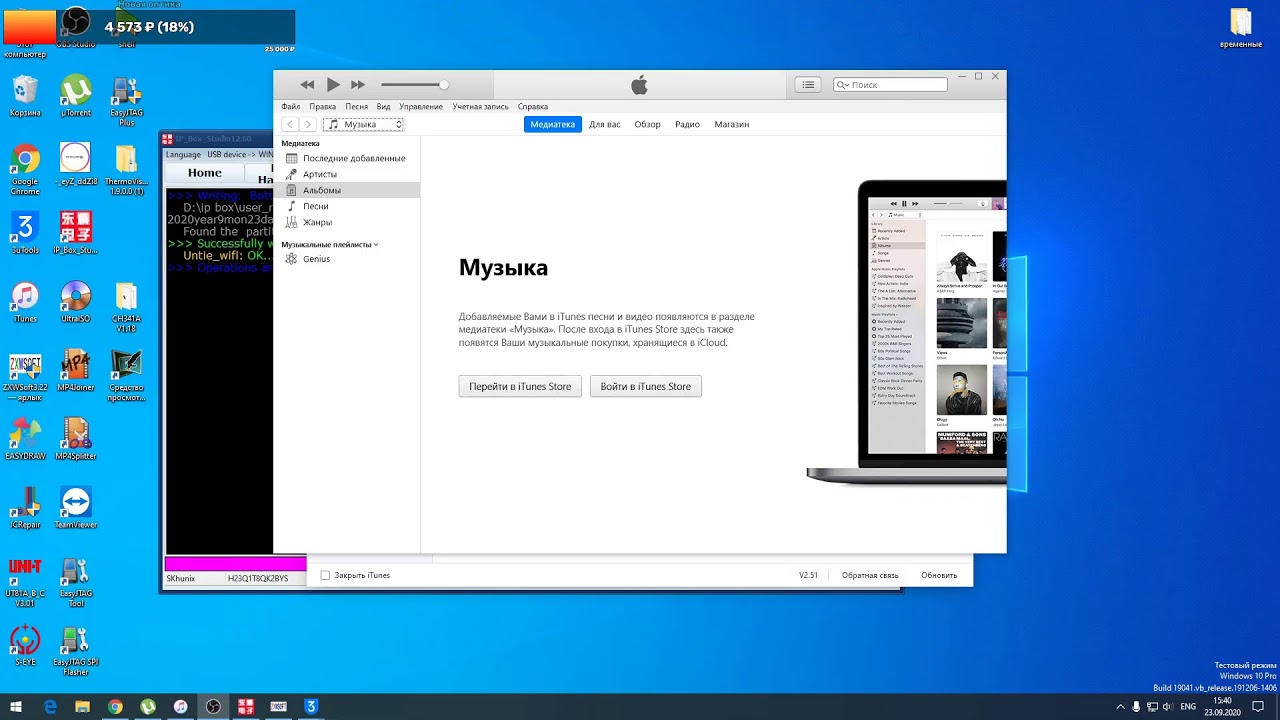1280x720 pixels.
Task: Open the "Управление" menu in iTunes
Action: [421, 106]
